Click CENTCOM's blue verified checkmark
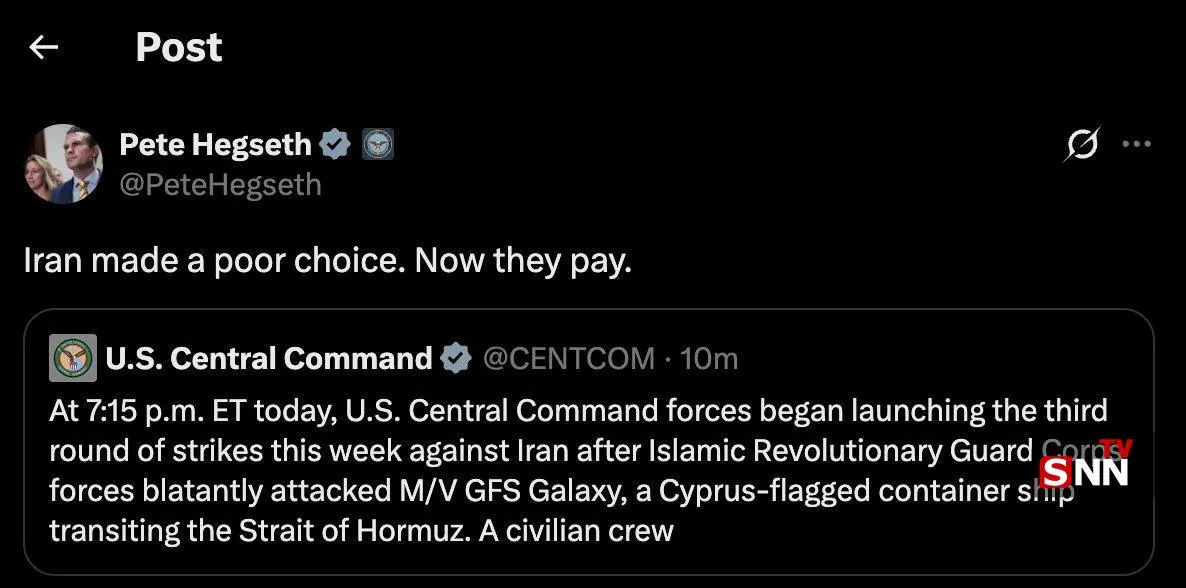This screenshot has height=588, width=1186. tap(456, 358)
